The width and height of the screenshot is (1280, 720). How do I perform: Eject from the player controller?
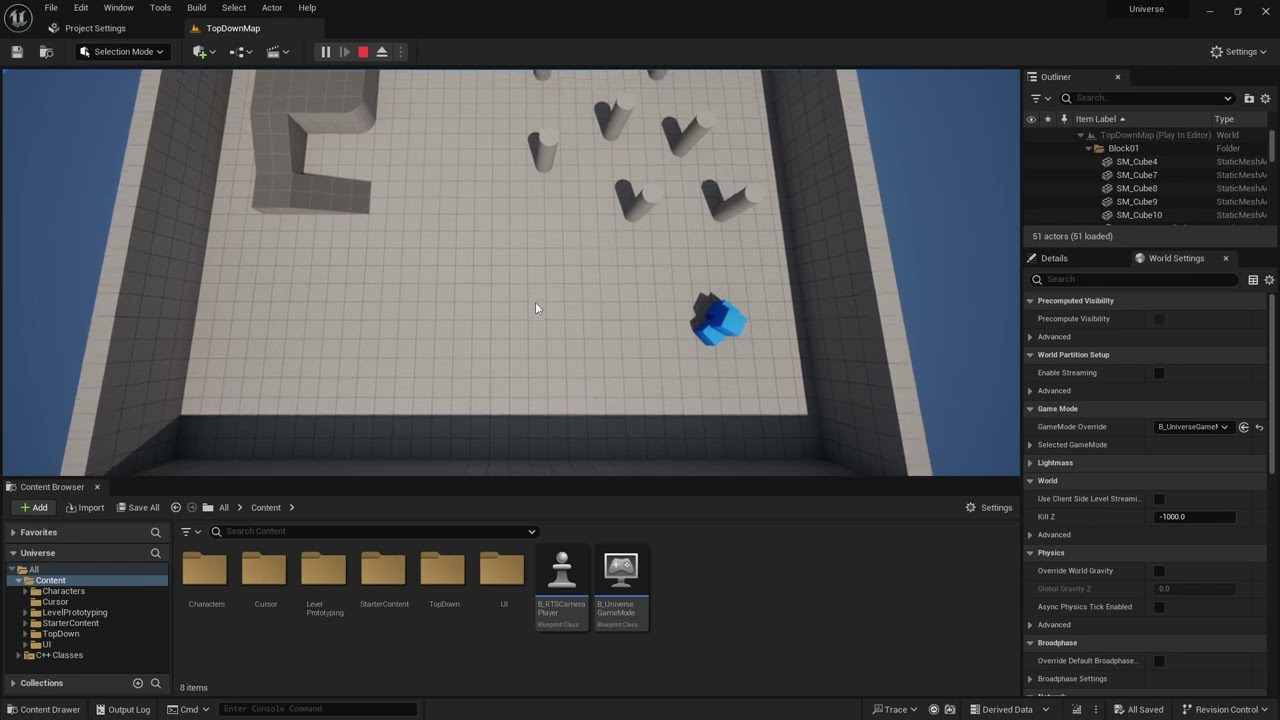point(382,52)
